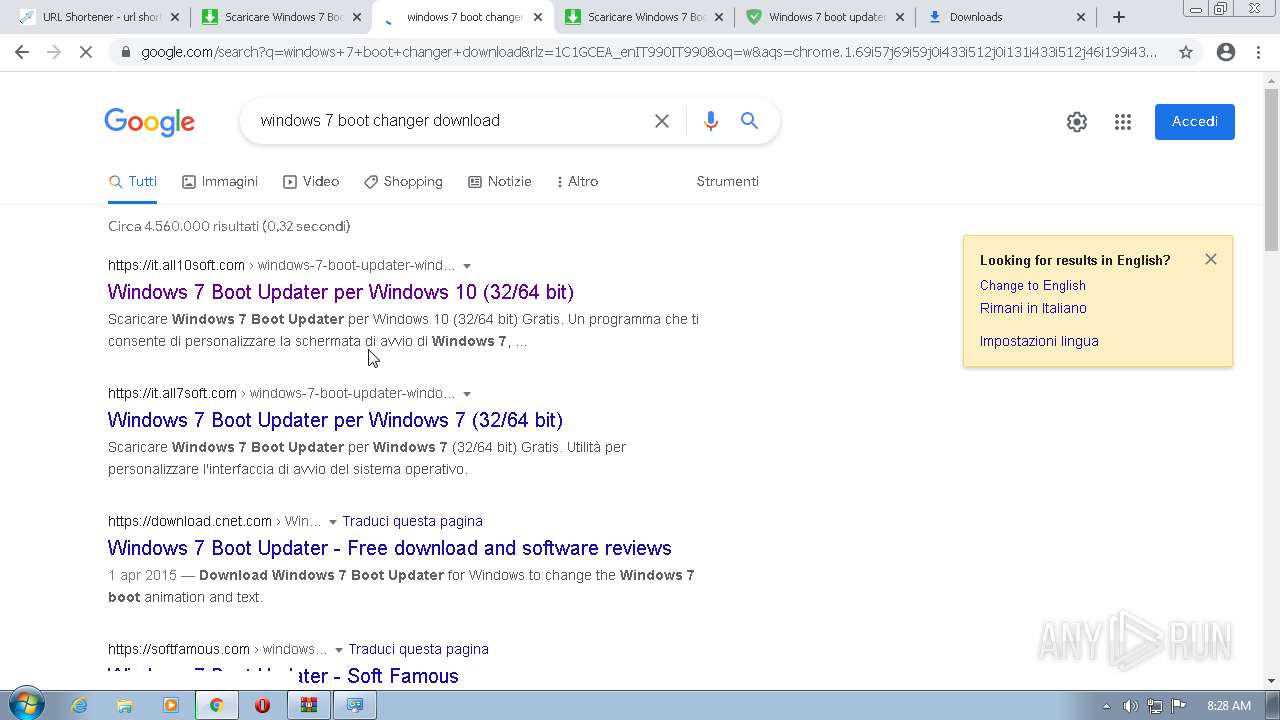Go to the Google homepage logo
Screen dimensions: 1280x720
point(150,122)
